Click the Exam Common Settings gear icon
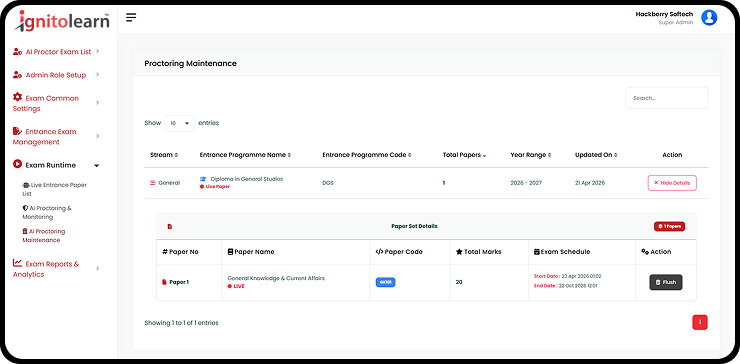The width and height of the screenshot is (740, 364). click(x=17, y=97)
